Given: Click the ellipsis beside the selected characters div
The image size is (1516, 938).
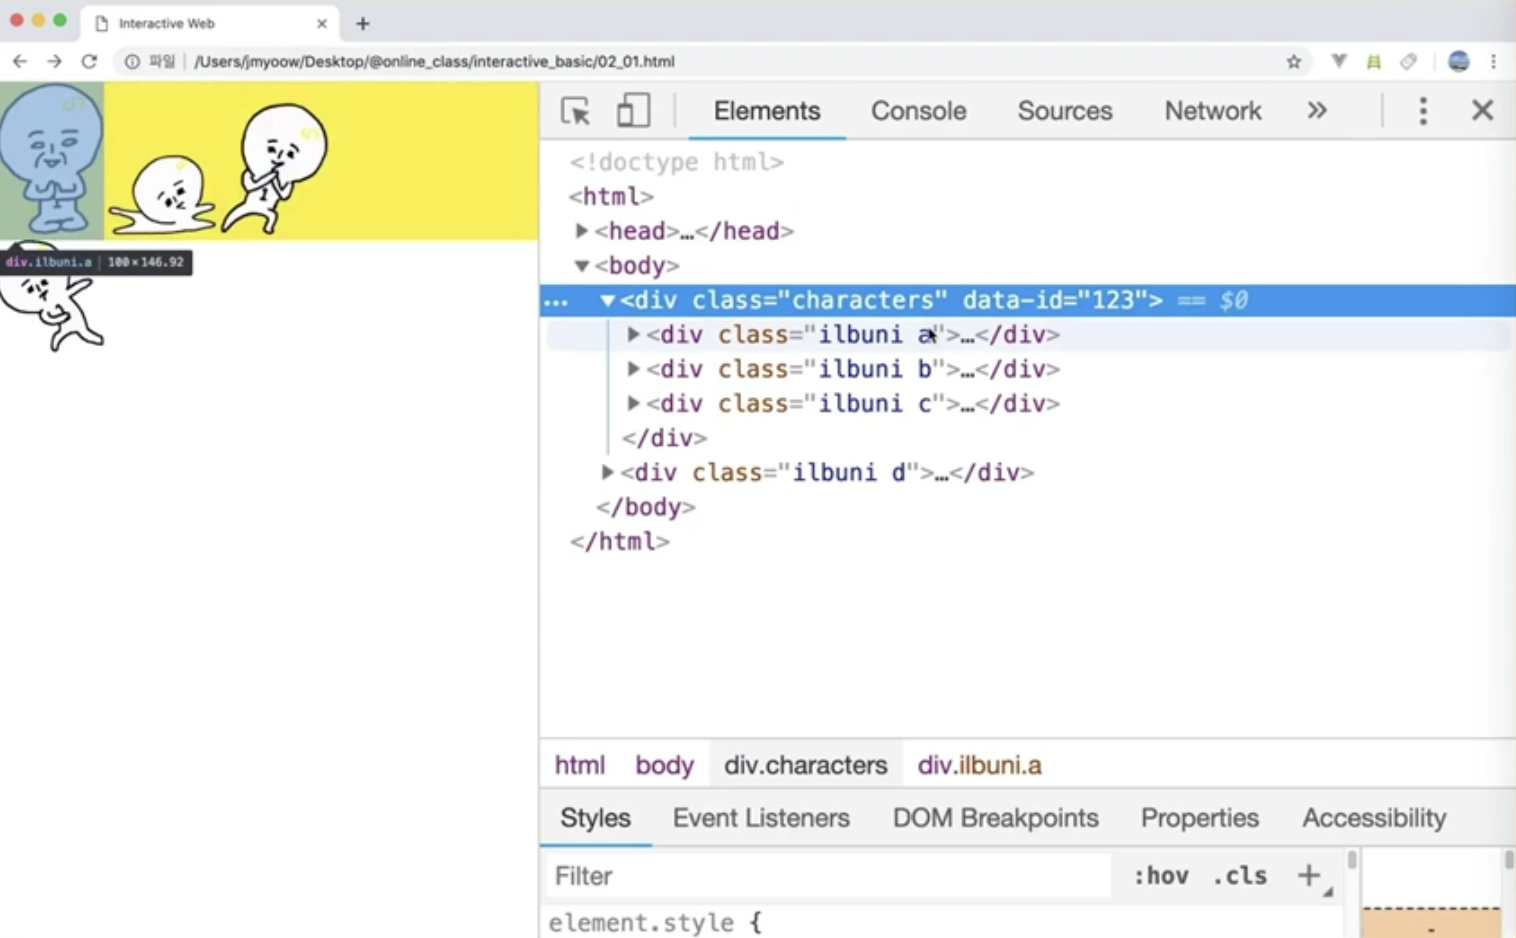Looking at the screenshot, I should click(556, 301).
